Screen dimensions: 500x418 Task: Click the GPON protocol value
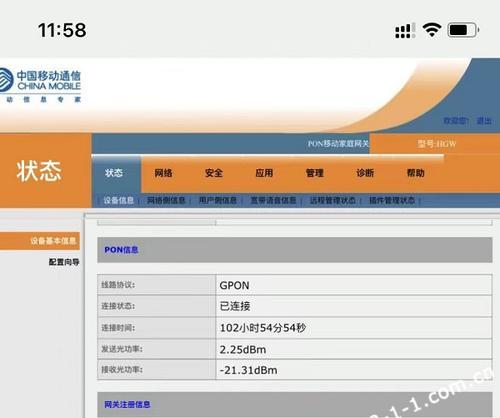pos(234,285)
